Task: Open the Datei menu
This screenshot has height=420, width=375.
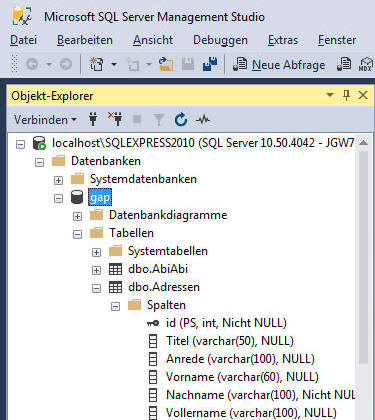Action: 23,40
